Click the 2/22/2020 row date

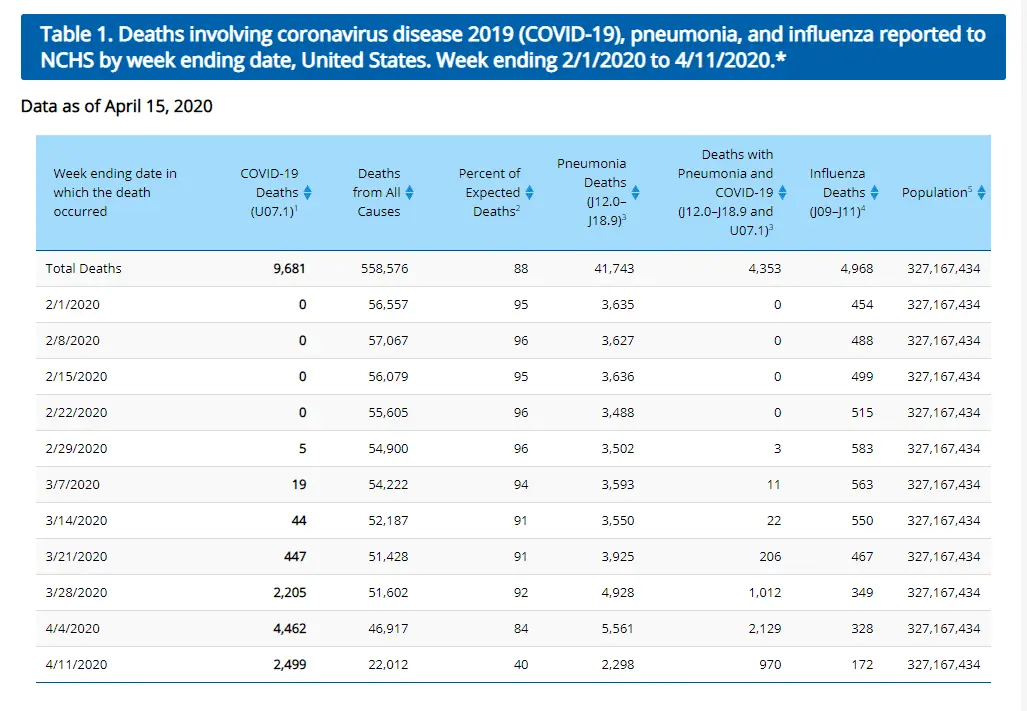point(76,412)
